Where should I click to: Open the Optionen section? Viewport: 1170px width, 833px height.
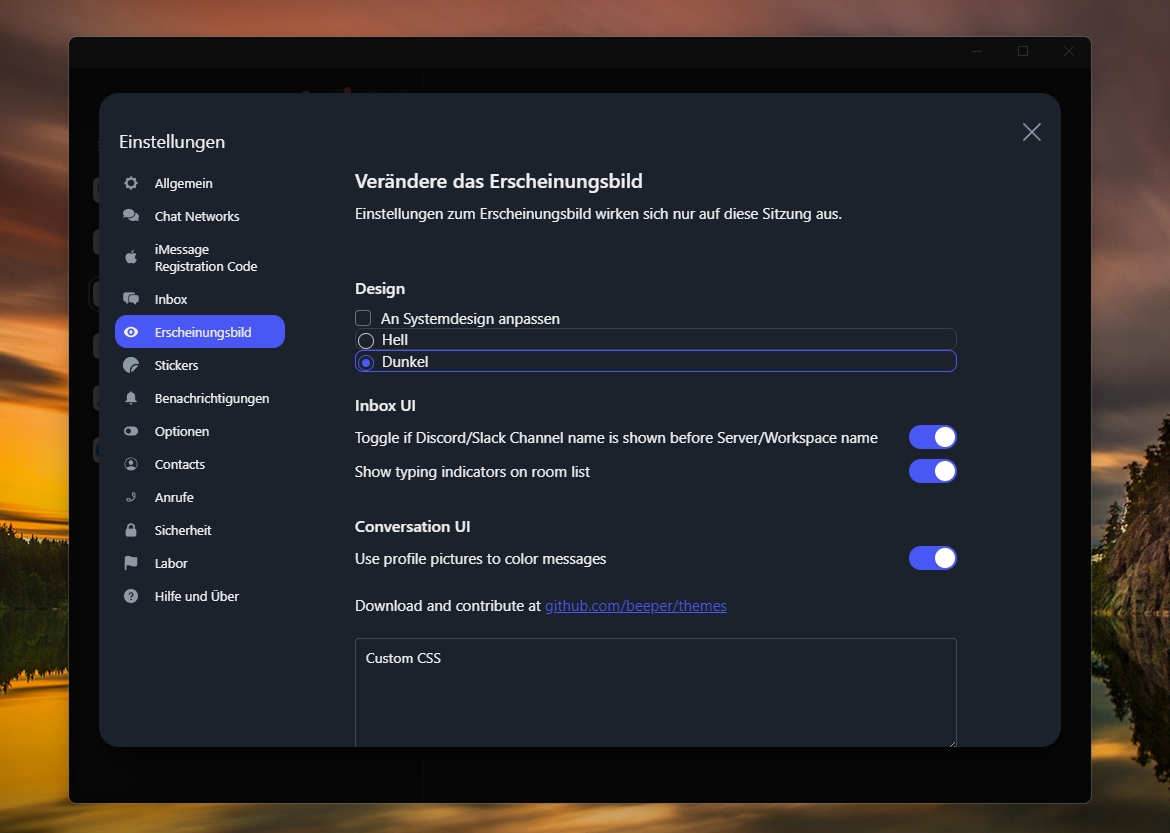coord(200,431)
